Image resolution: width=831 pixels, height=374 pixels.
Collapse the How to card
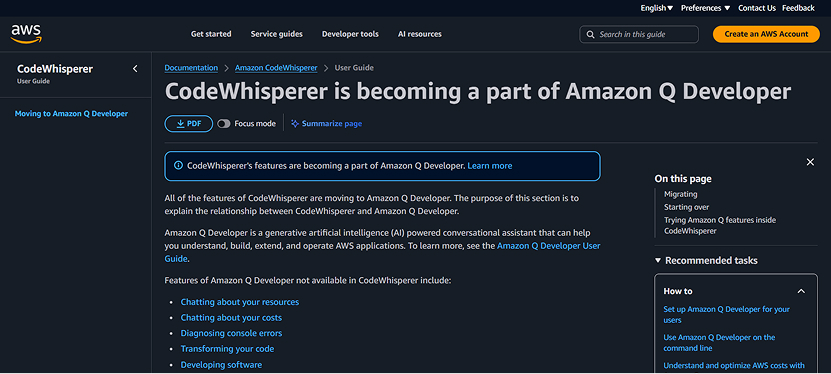tap(801, 291)
